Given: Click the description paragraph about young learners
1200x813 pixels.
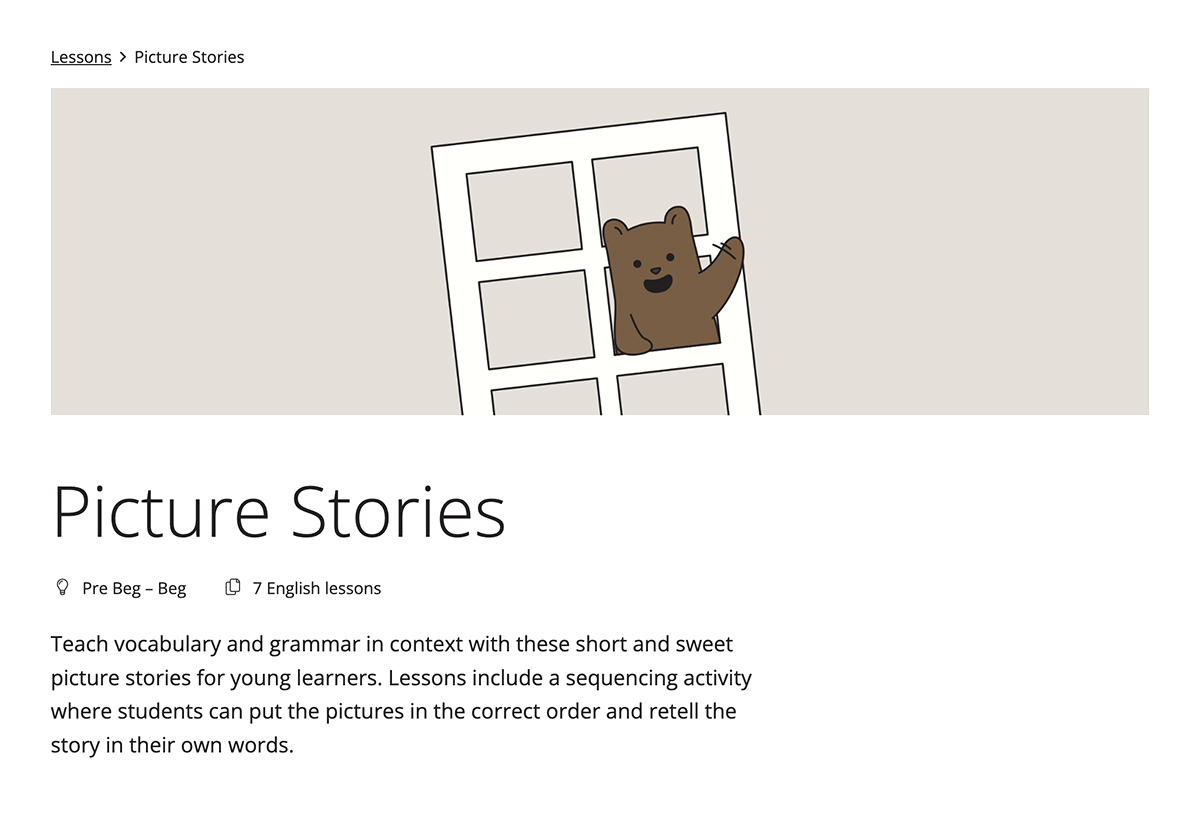Looking at the screenshot, I should click(x=401, y=694).
